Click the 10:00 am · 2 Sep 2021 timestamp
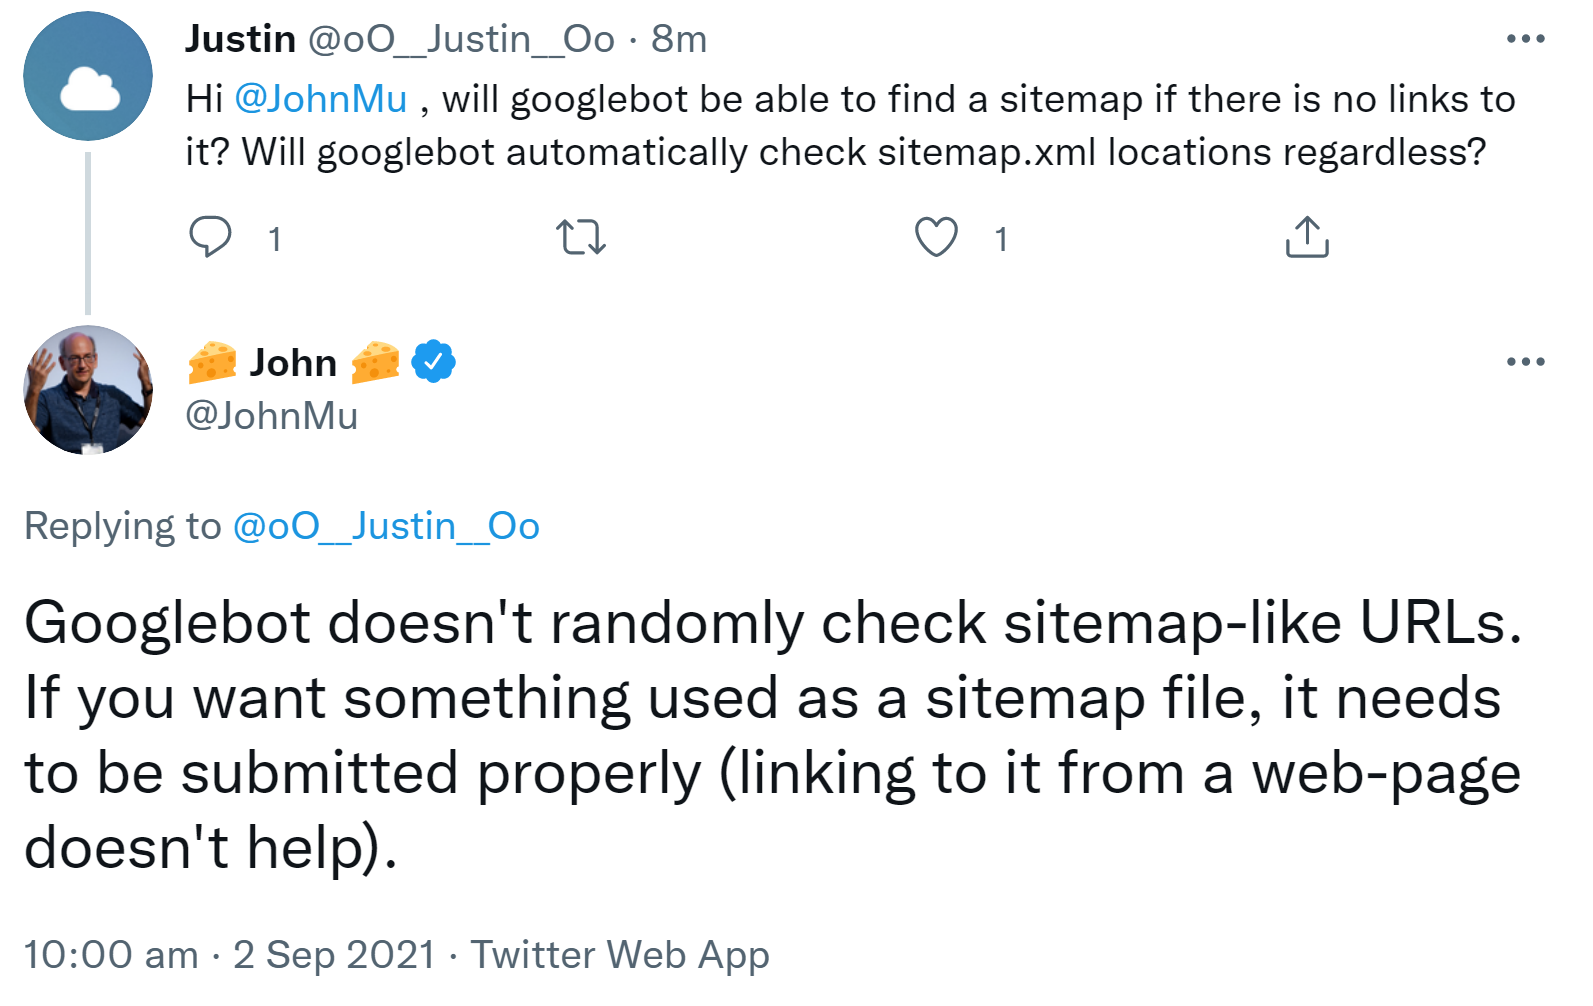Viewport: 1593px width, 1006px height. point(229,955)
